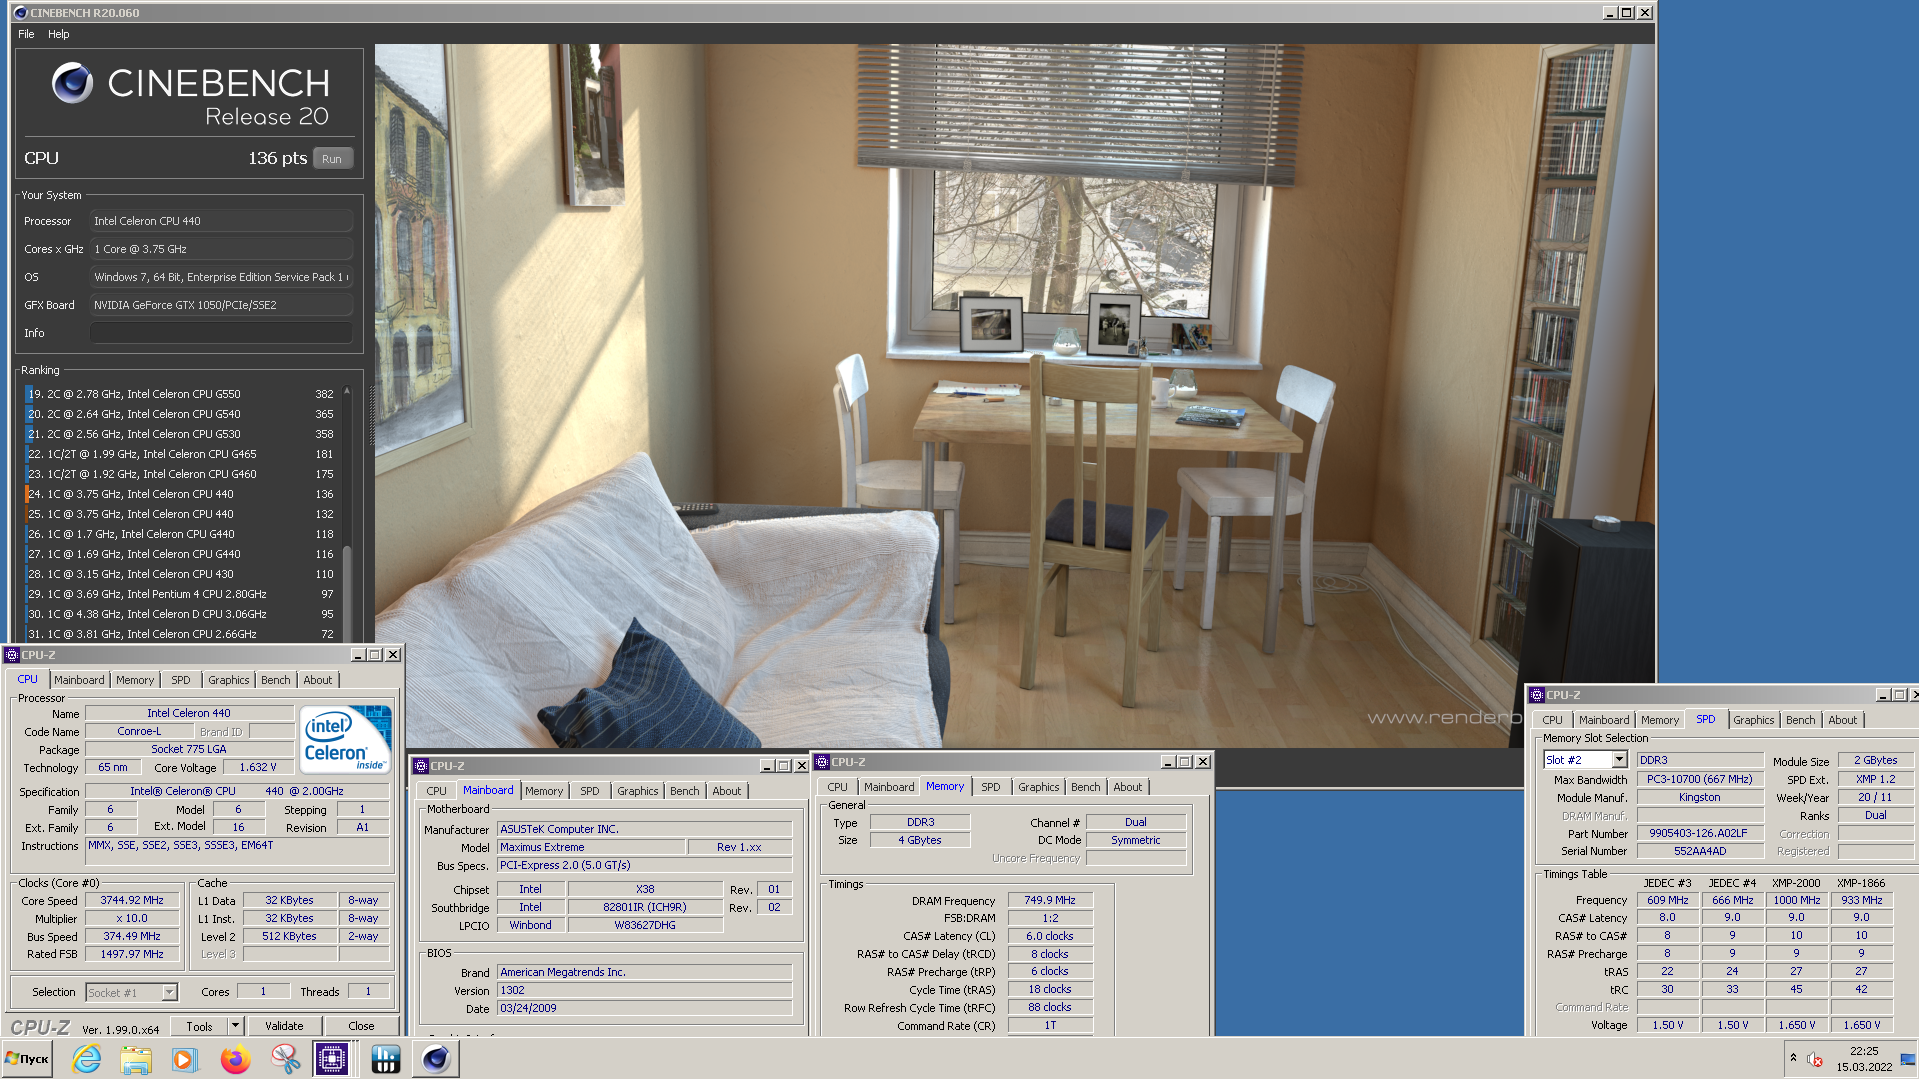1919x1079 pixels.
Task: Click Kingston module manufacturer field
Action: click(x=1699, y=797)
